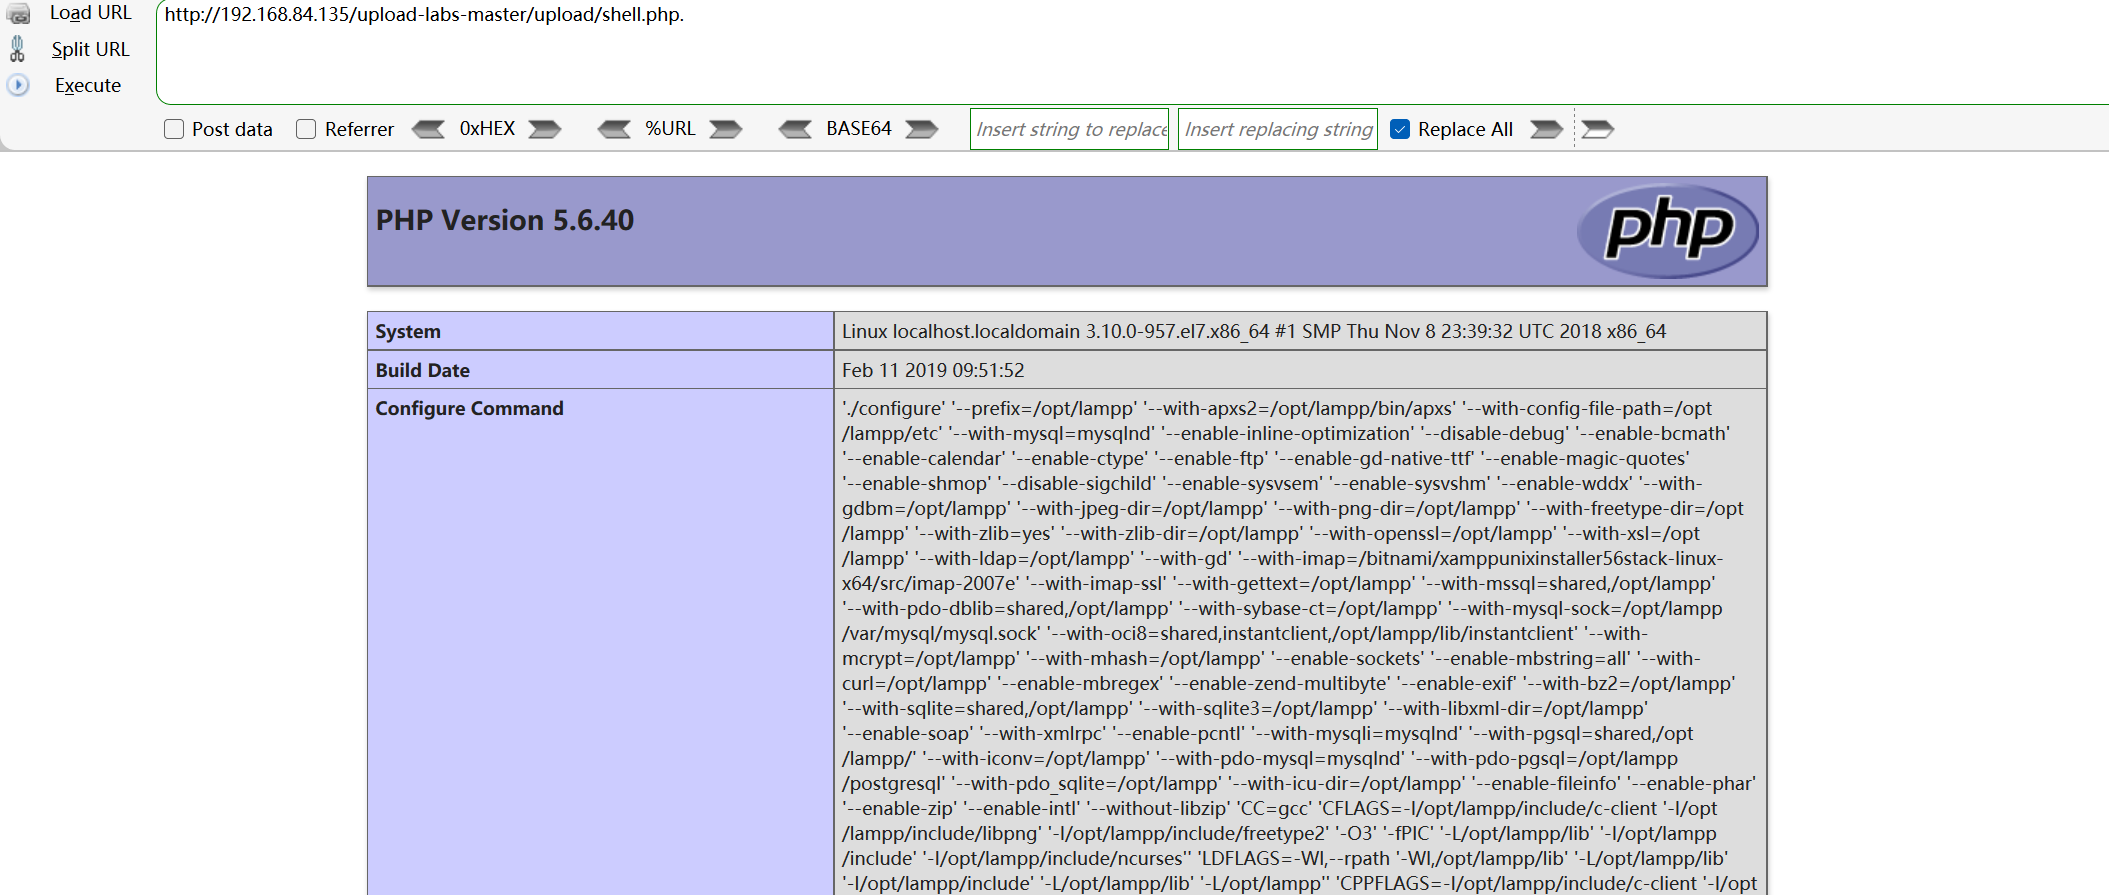Click Load URL button label
2109x895 pixels.
[x=91, y=13]
